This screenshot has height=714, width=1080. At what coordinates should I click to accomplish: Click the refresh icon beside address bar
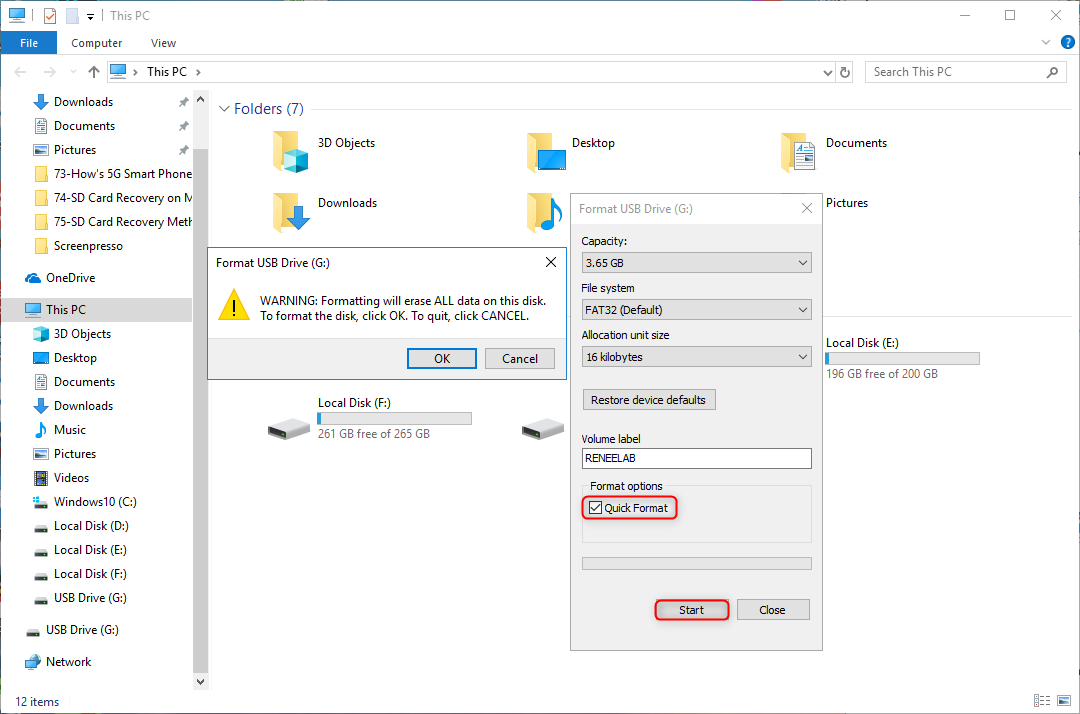845,72
